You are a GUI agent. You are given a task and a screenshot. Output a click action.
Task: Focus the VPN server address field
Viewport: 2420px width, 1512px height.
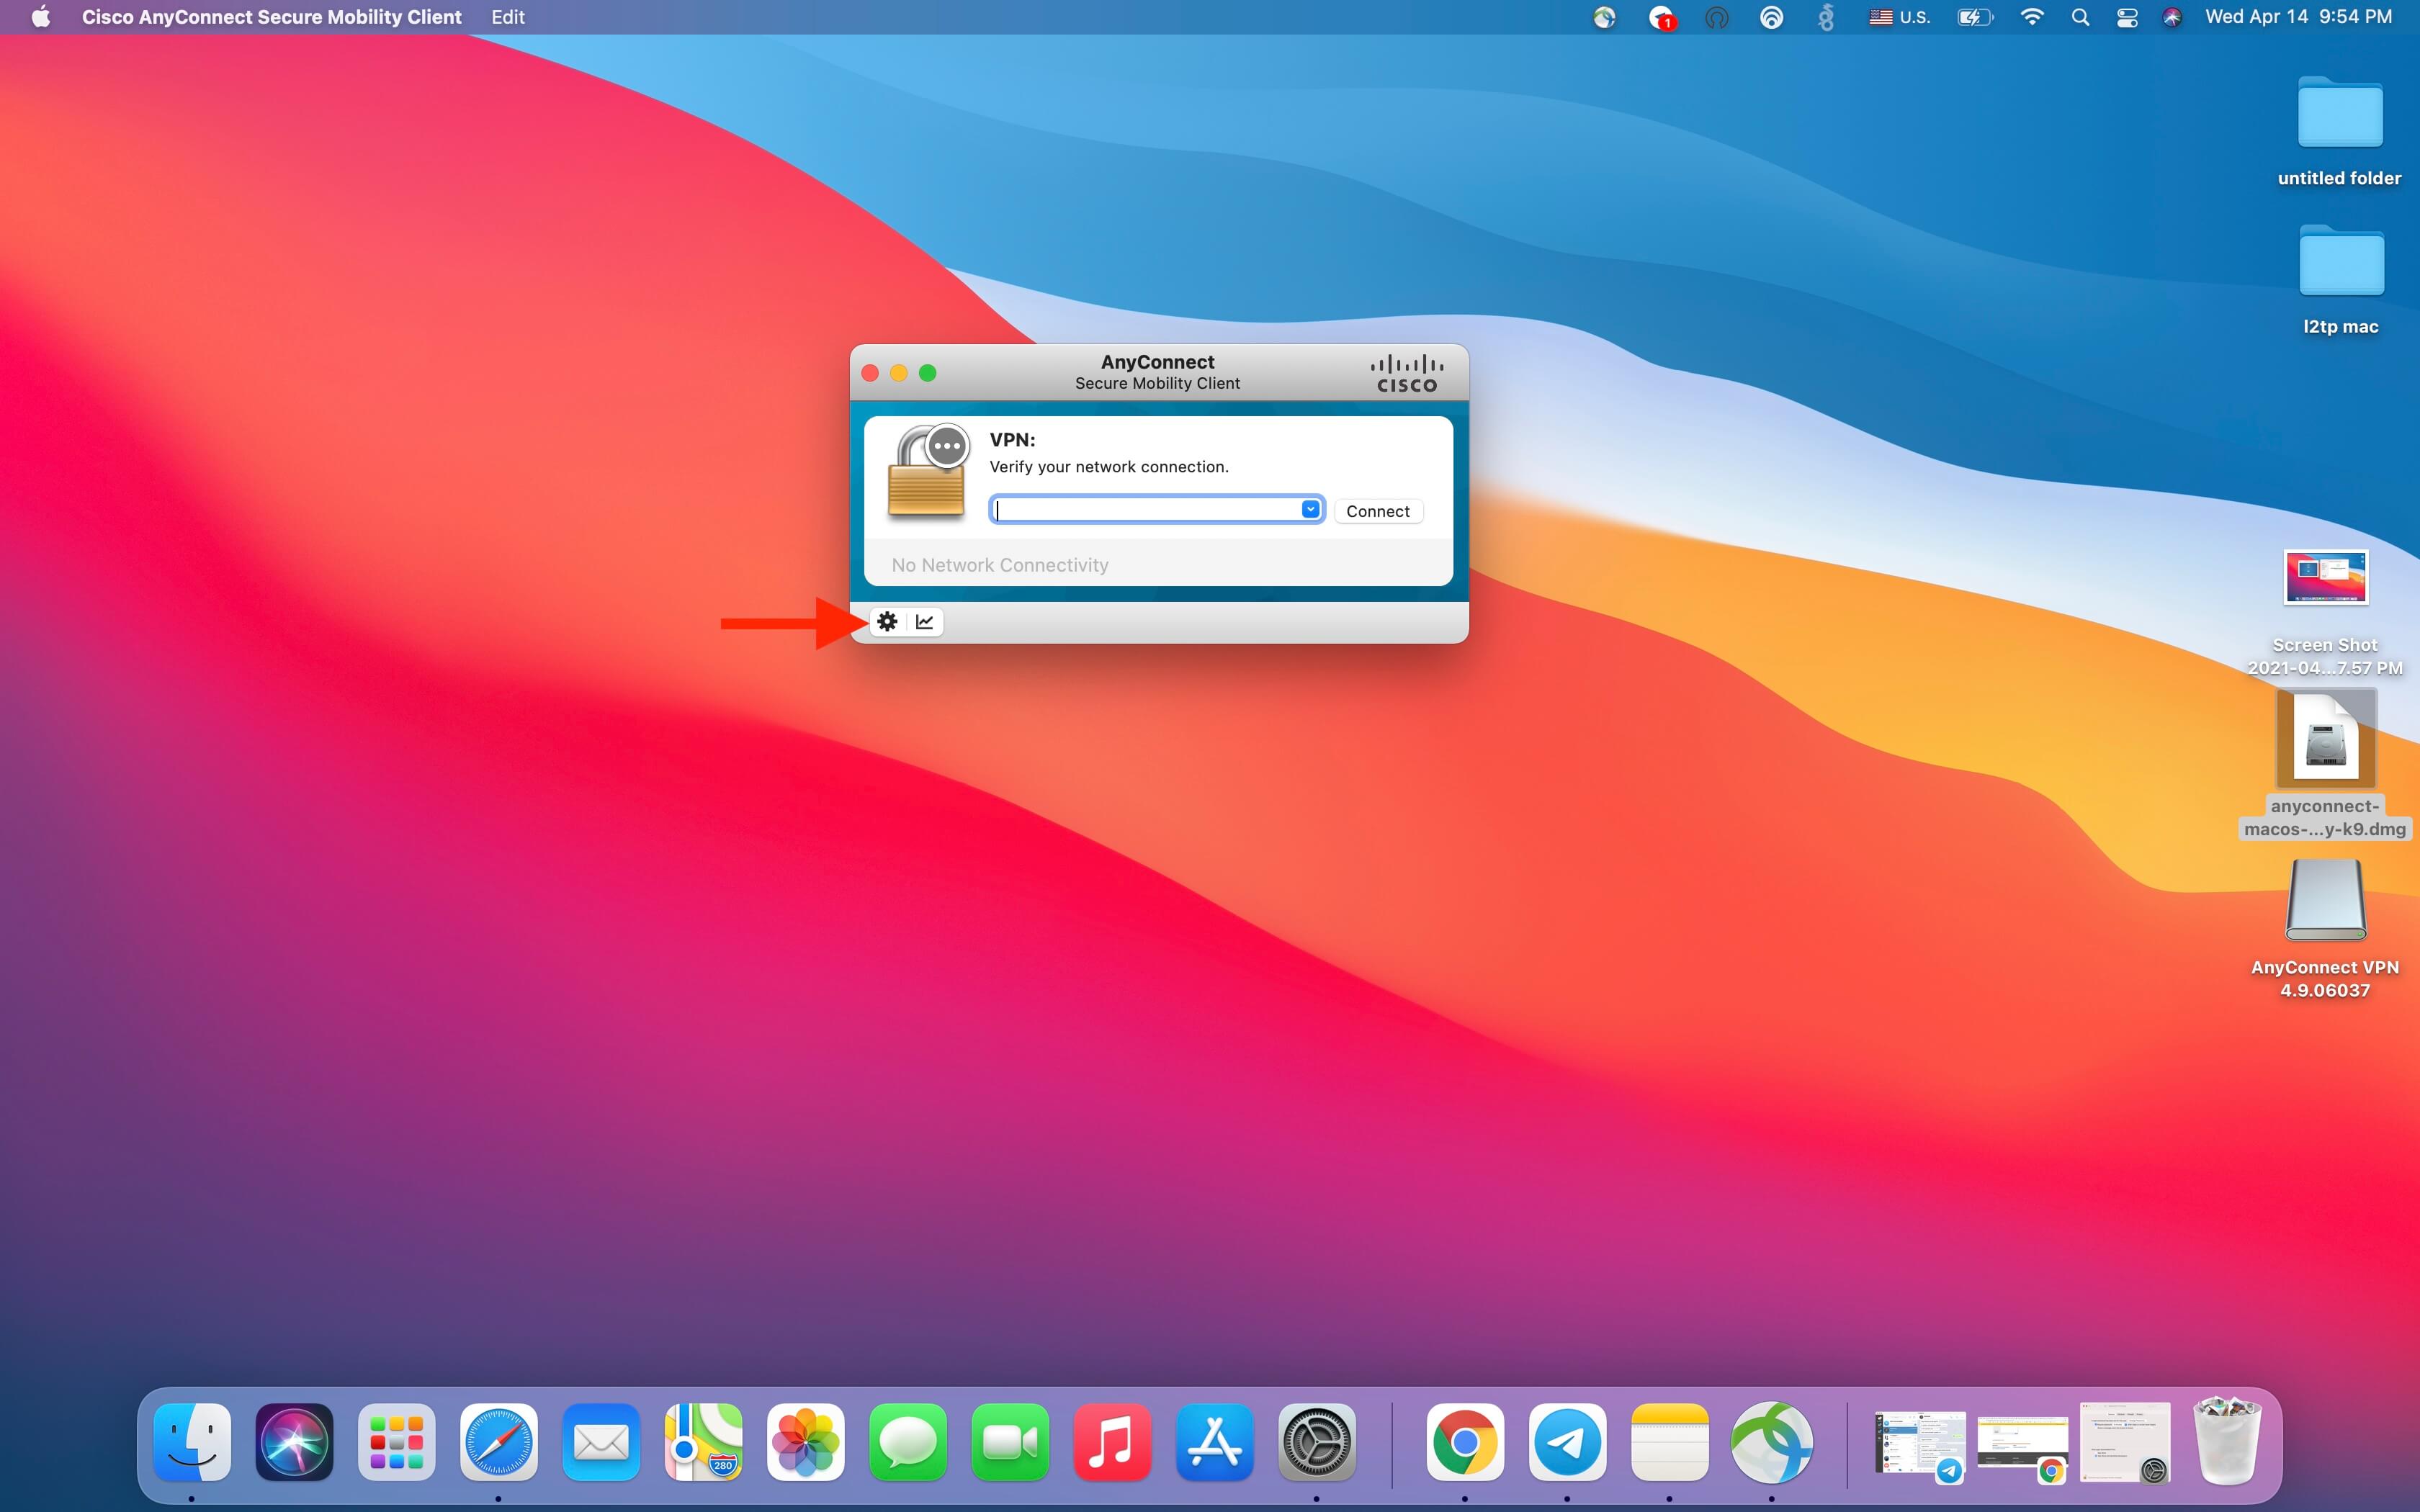1145,510
